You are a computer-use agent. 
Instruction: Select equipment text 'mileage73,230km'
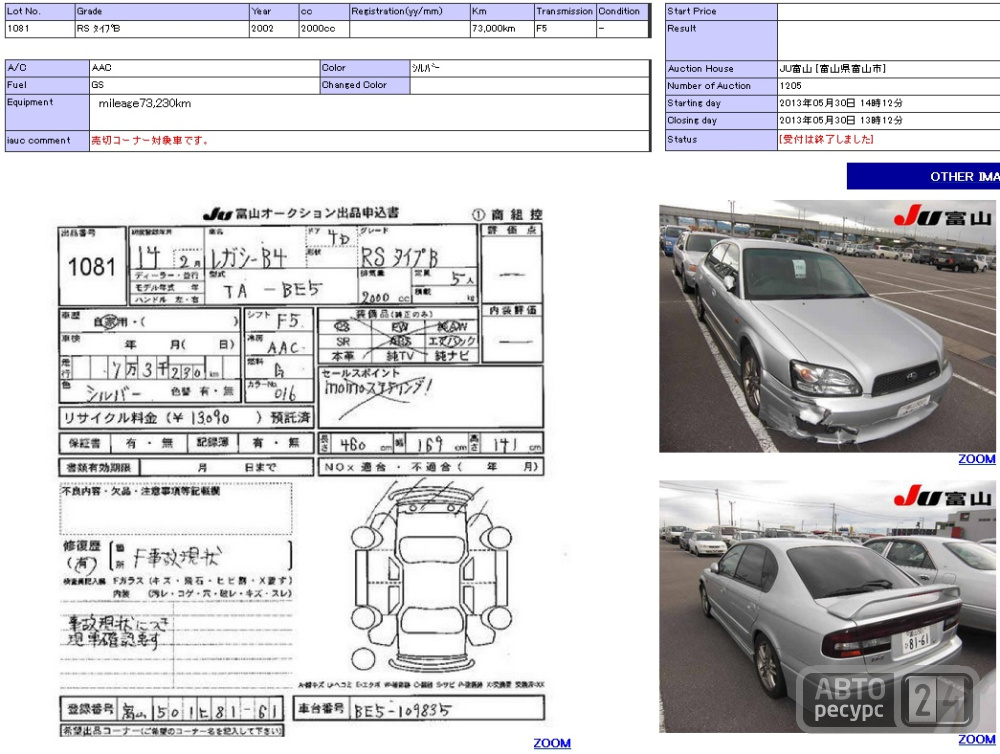pos(145,103)
